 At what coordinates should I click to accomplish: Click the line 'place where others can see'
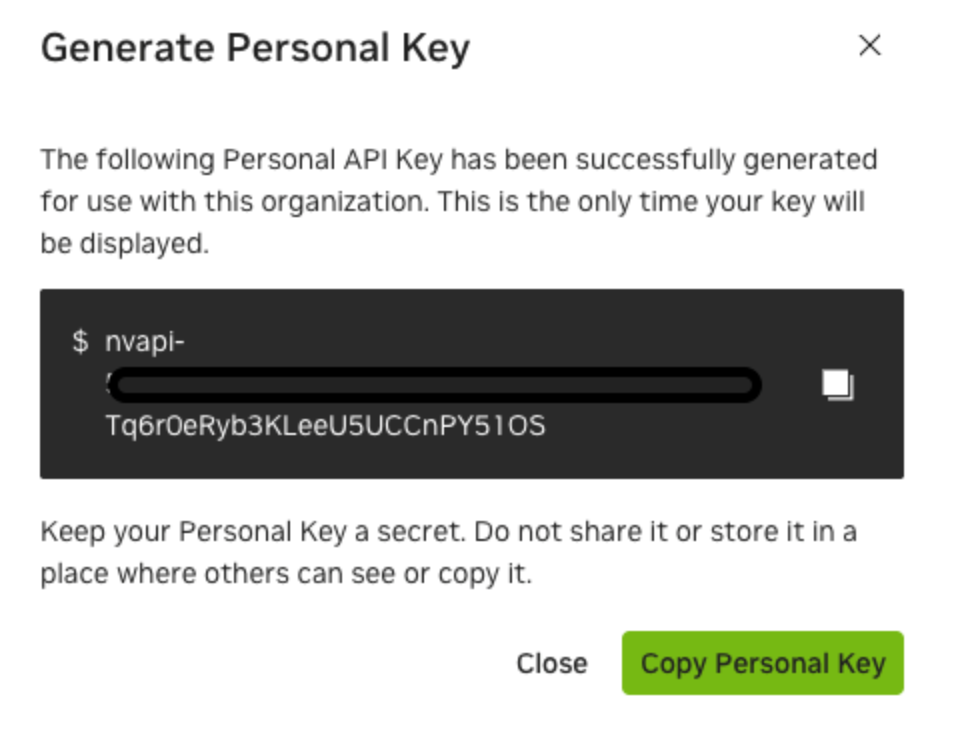coord(285,575)
